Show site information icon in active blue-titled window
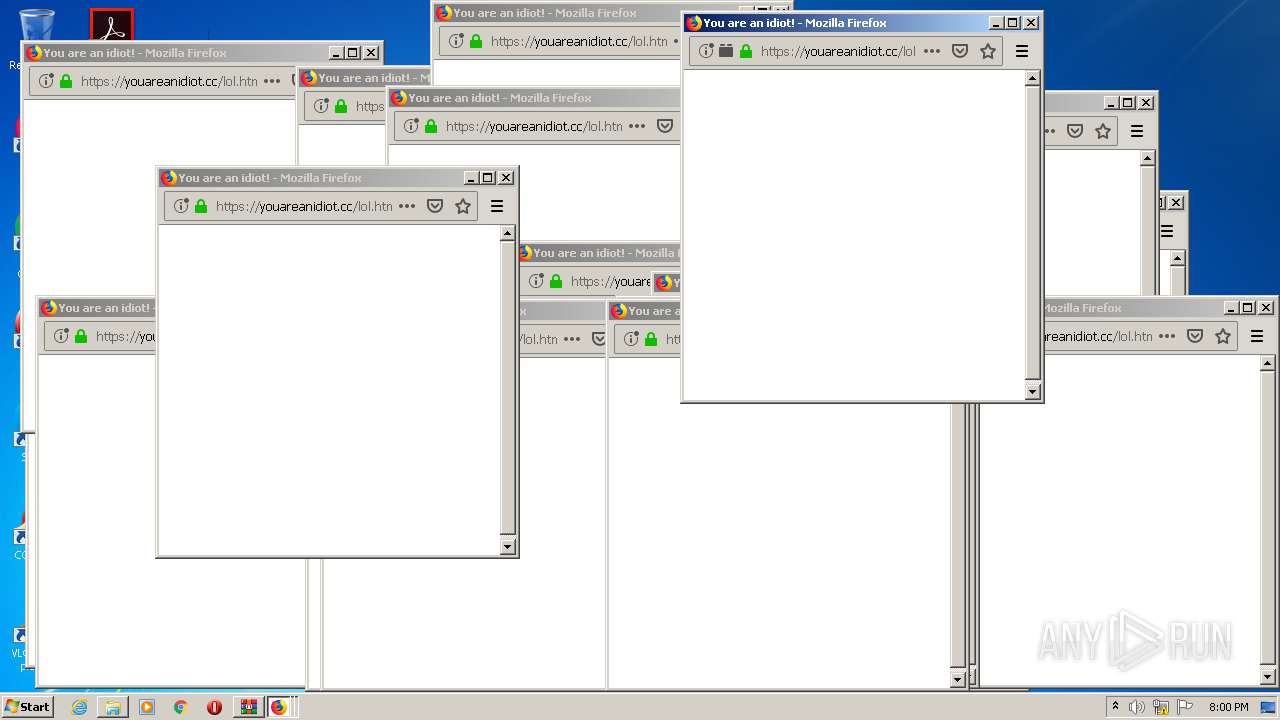The height and width of the screenshot is (720, 1280). pyautogui.click(x=706, y=51)
